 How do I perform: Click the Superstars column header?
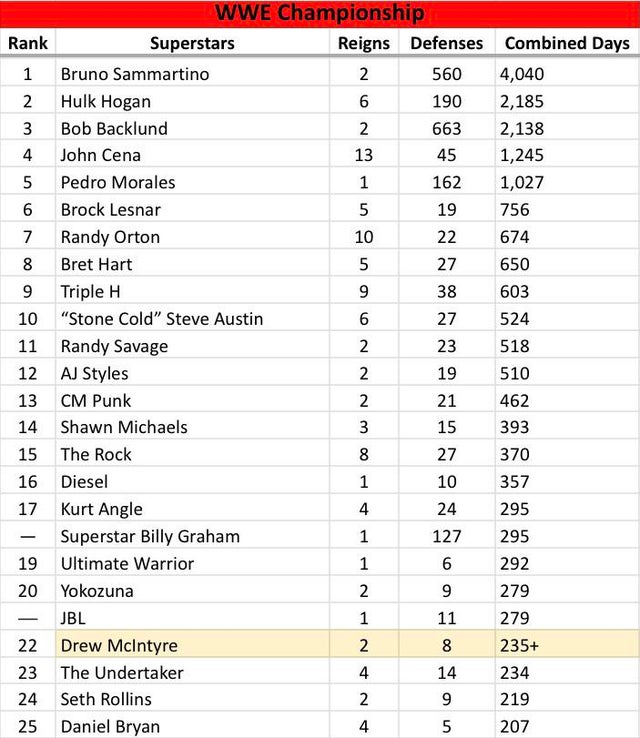(x=192, y=43)
